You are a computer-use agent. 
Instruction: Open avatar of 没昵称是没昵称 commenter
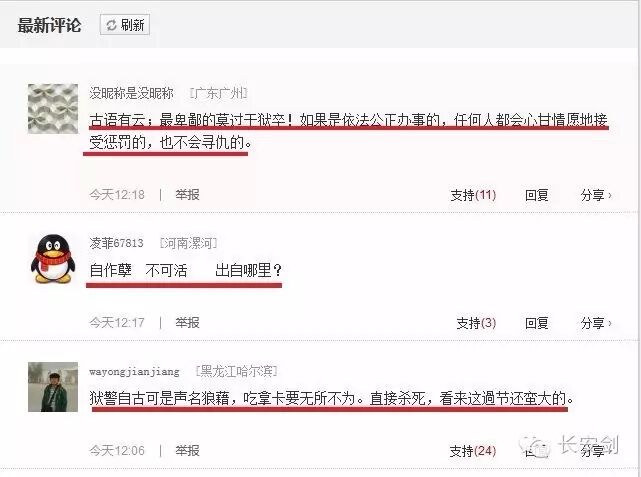click(x=53, y=109)
